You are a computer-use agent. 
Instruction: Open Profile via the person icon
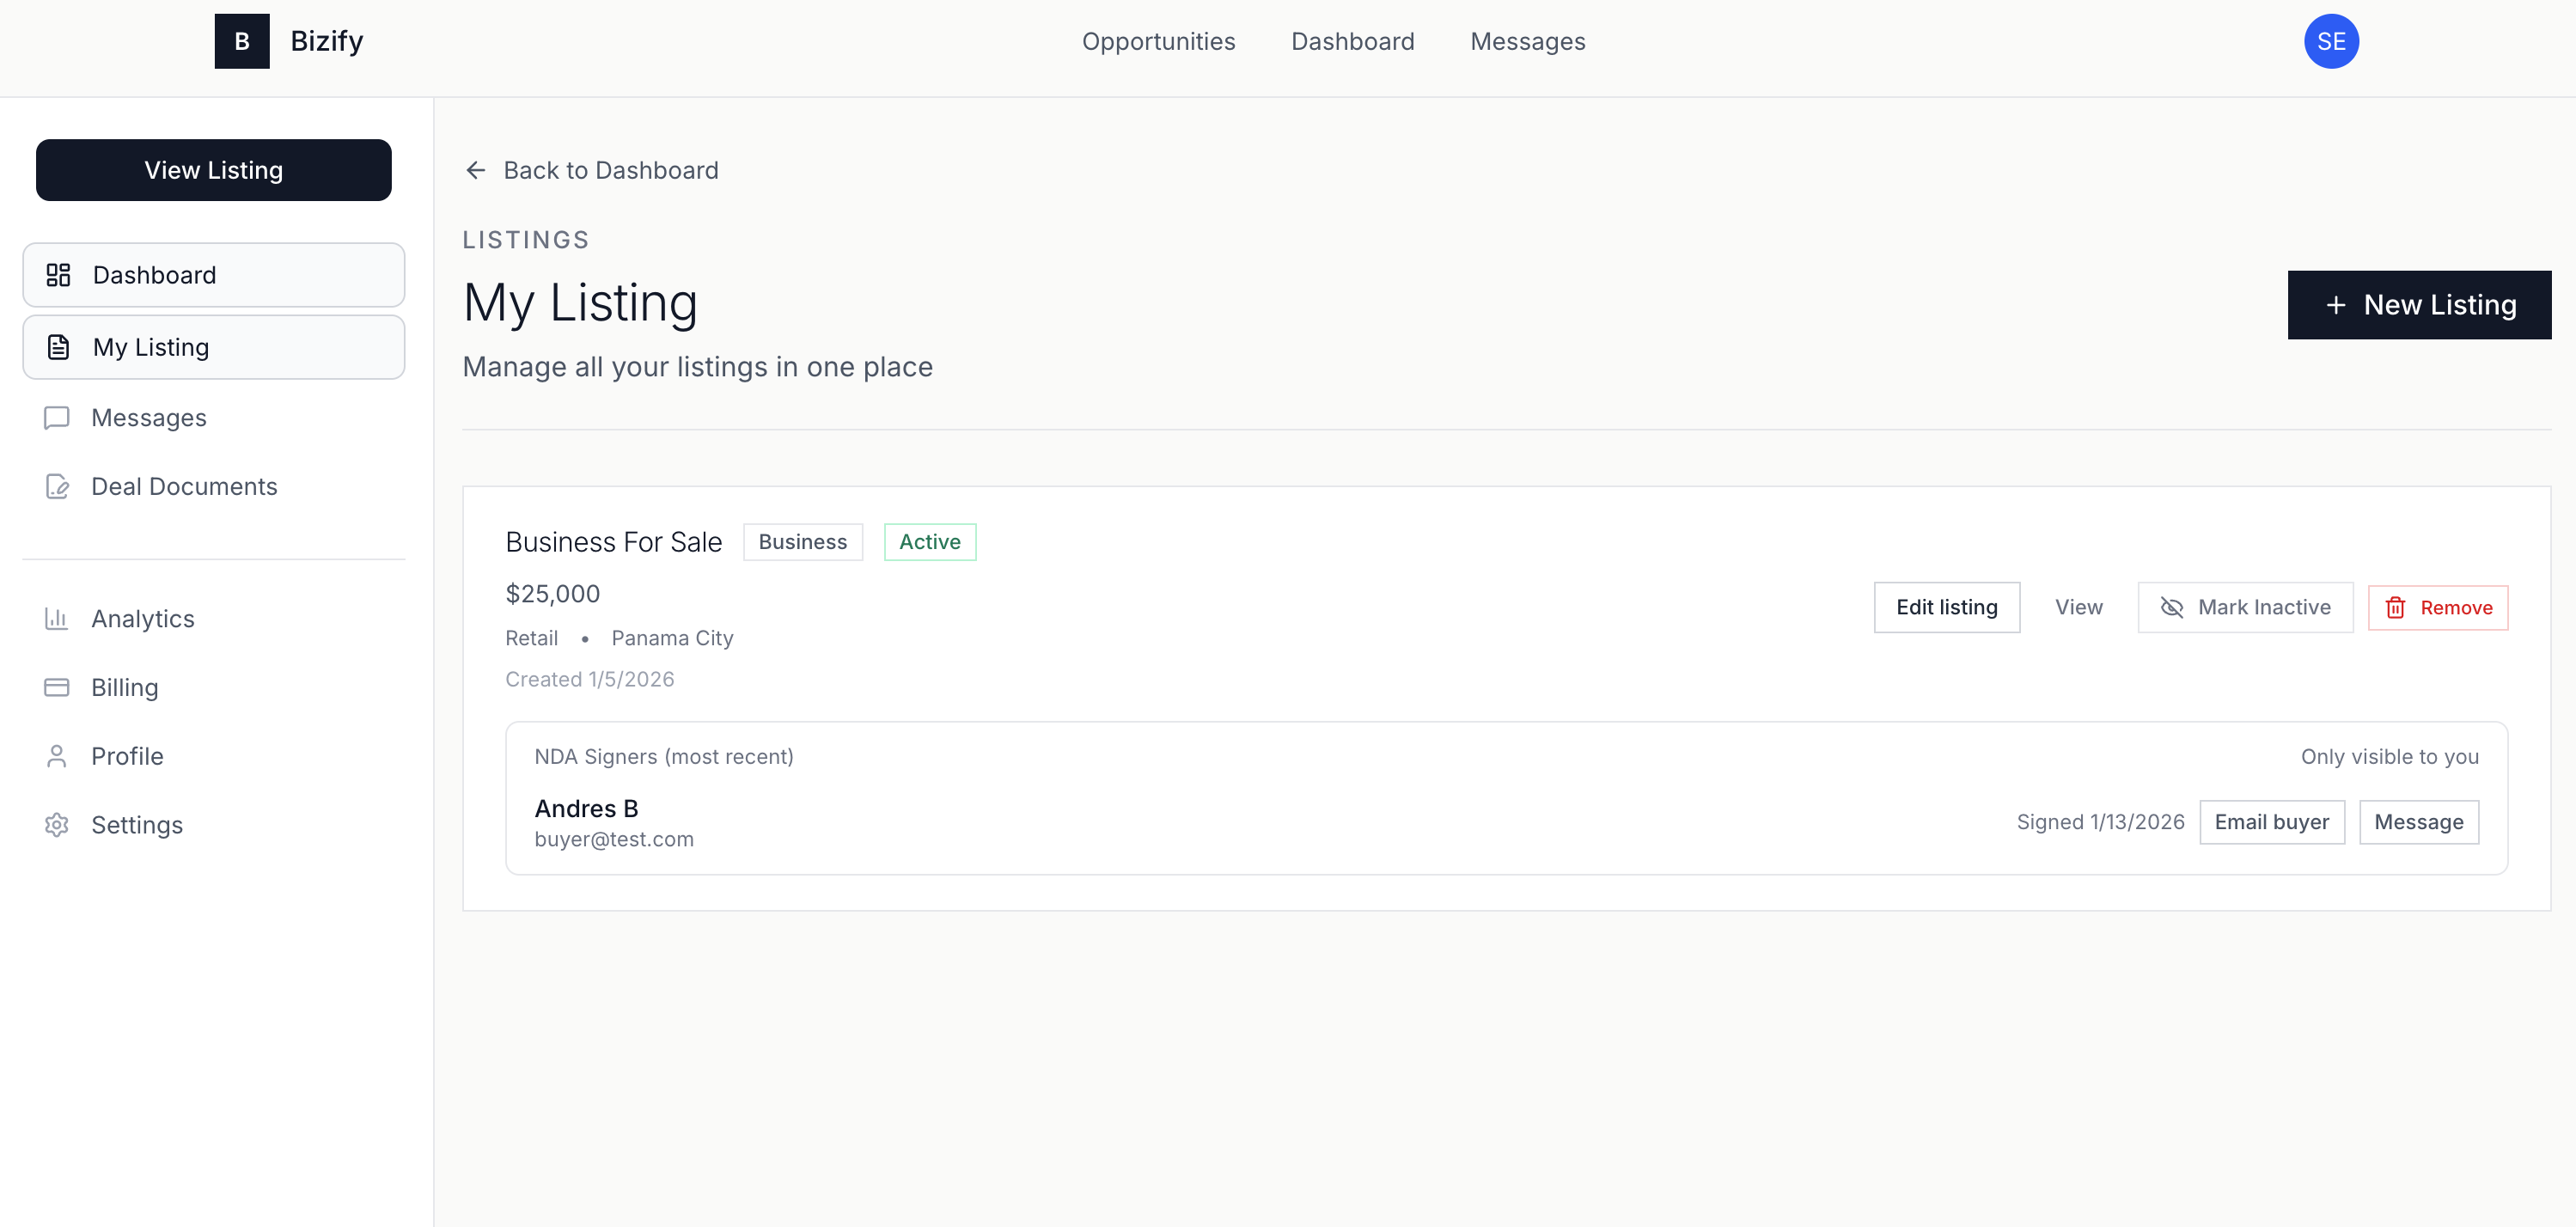57,756
